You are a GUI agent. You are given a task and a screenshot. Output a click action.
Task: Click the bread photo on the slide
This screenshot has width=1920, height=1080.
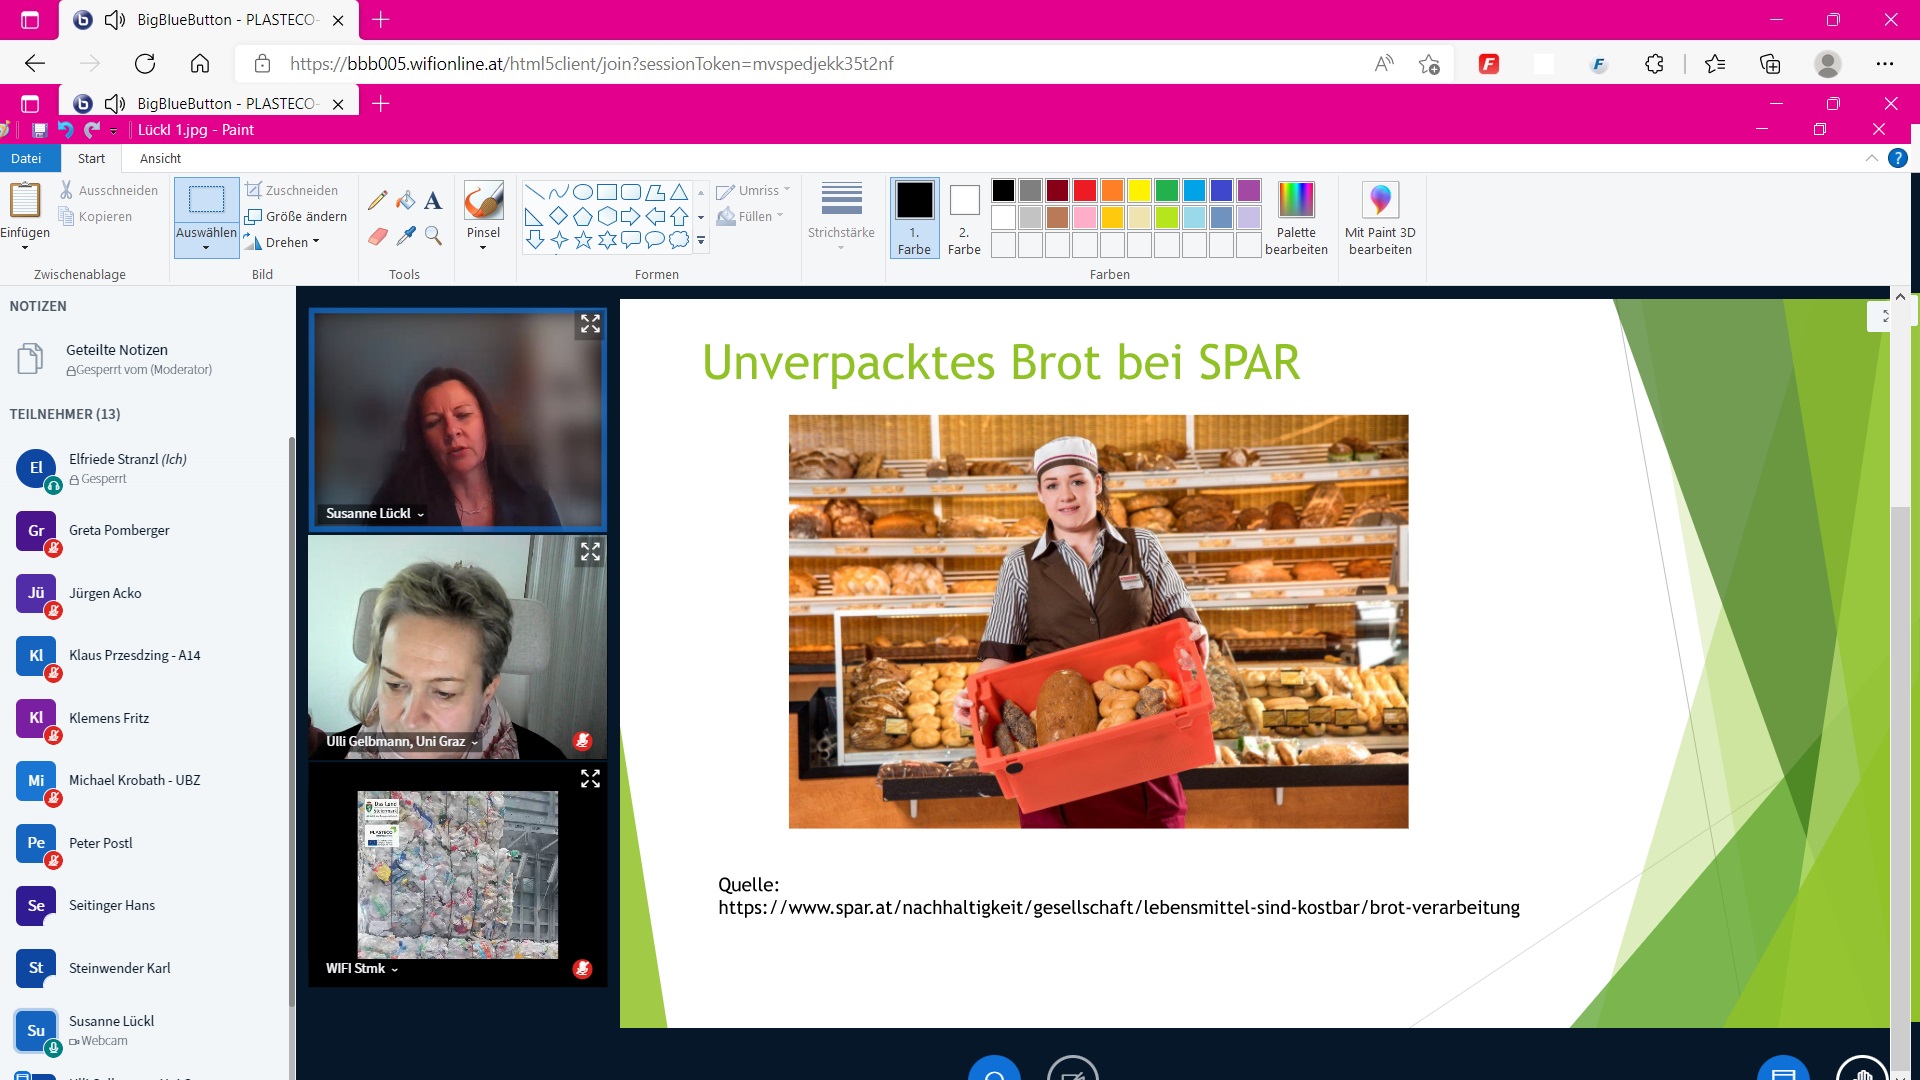click(1098, 621)
